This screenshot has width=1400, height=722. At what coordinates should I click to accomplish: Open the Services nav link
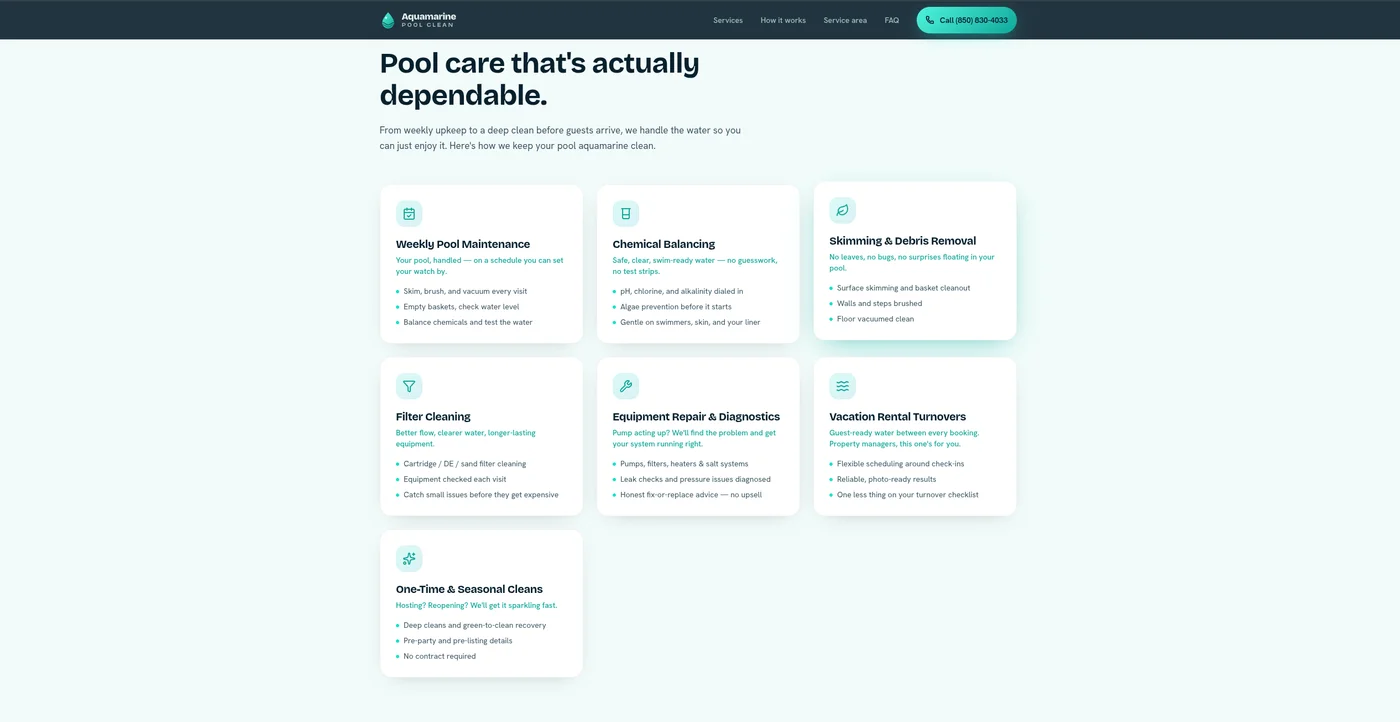coord(728,20)
